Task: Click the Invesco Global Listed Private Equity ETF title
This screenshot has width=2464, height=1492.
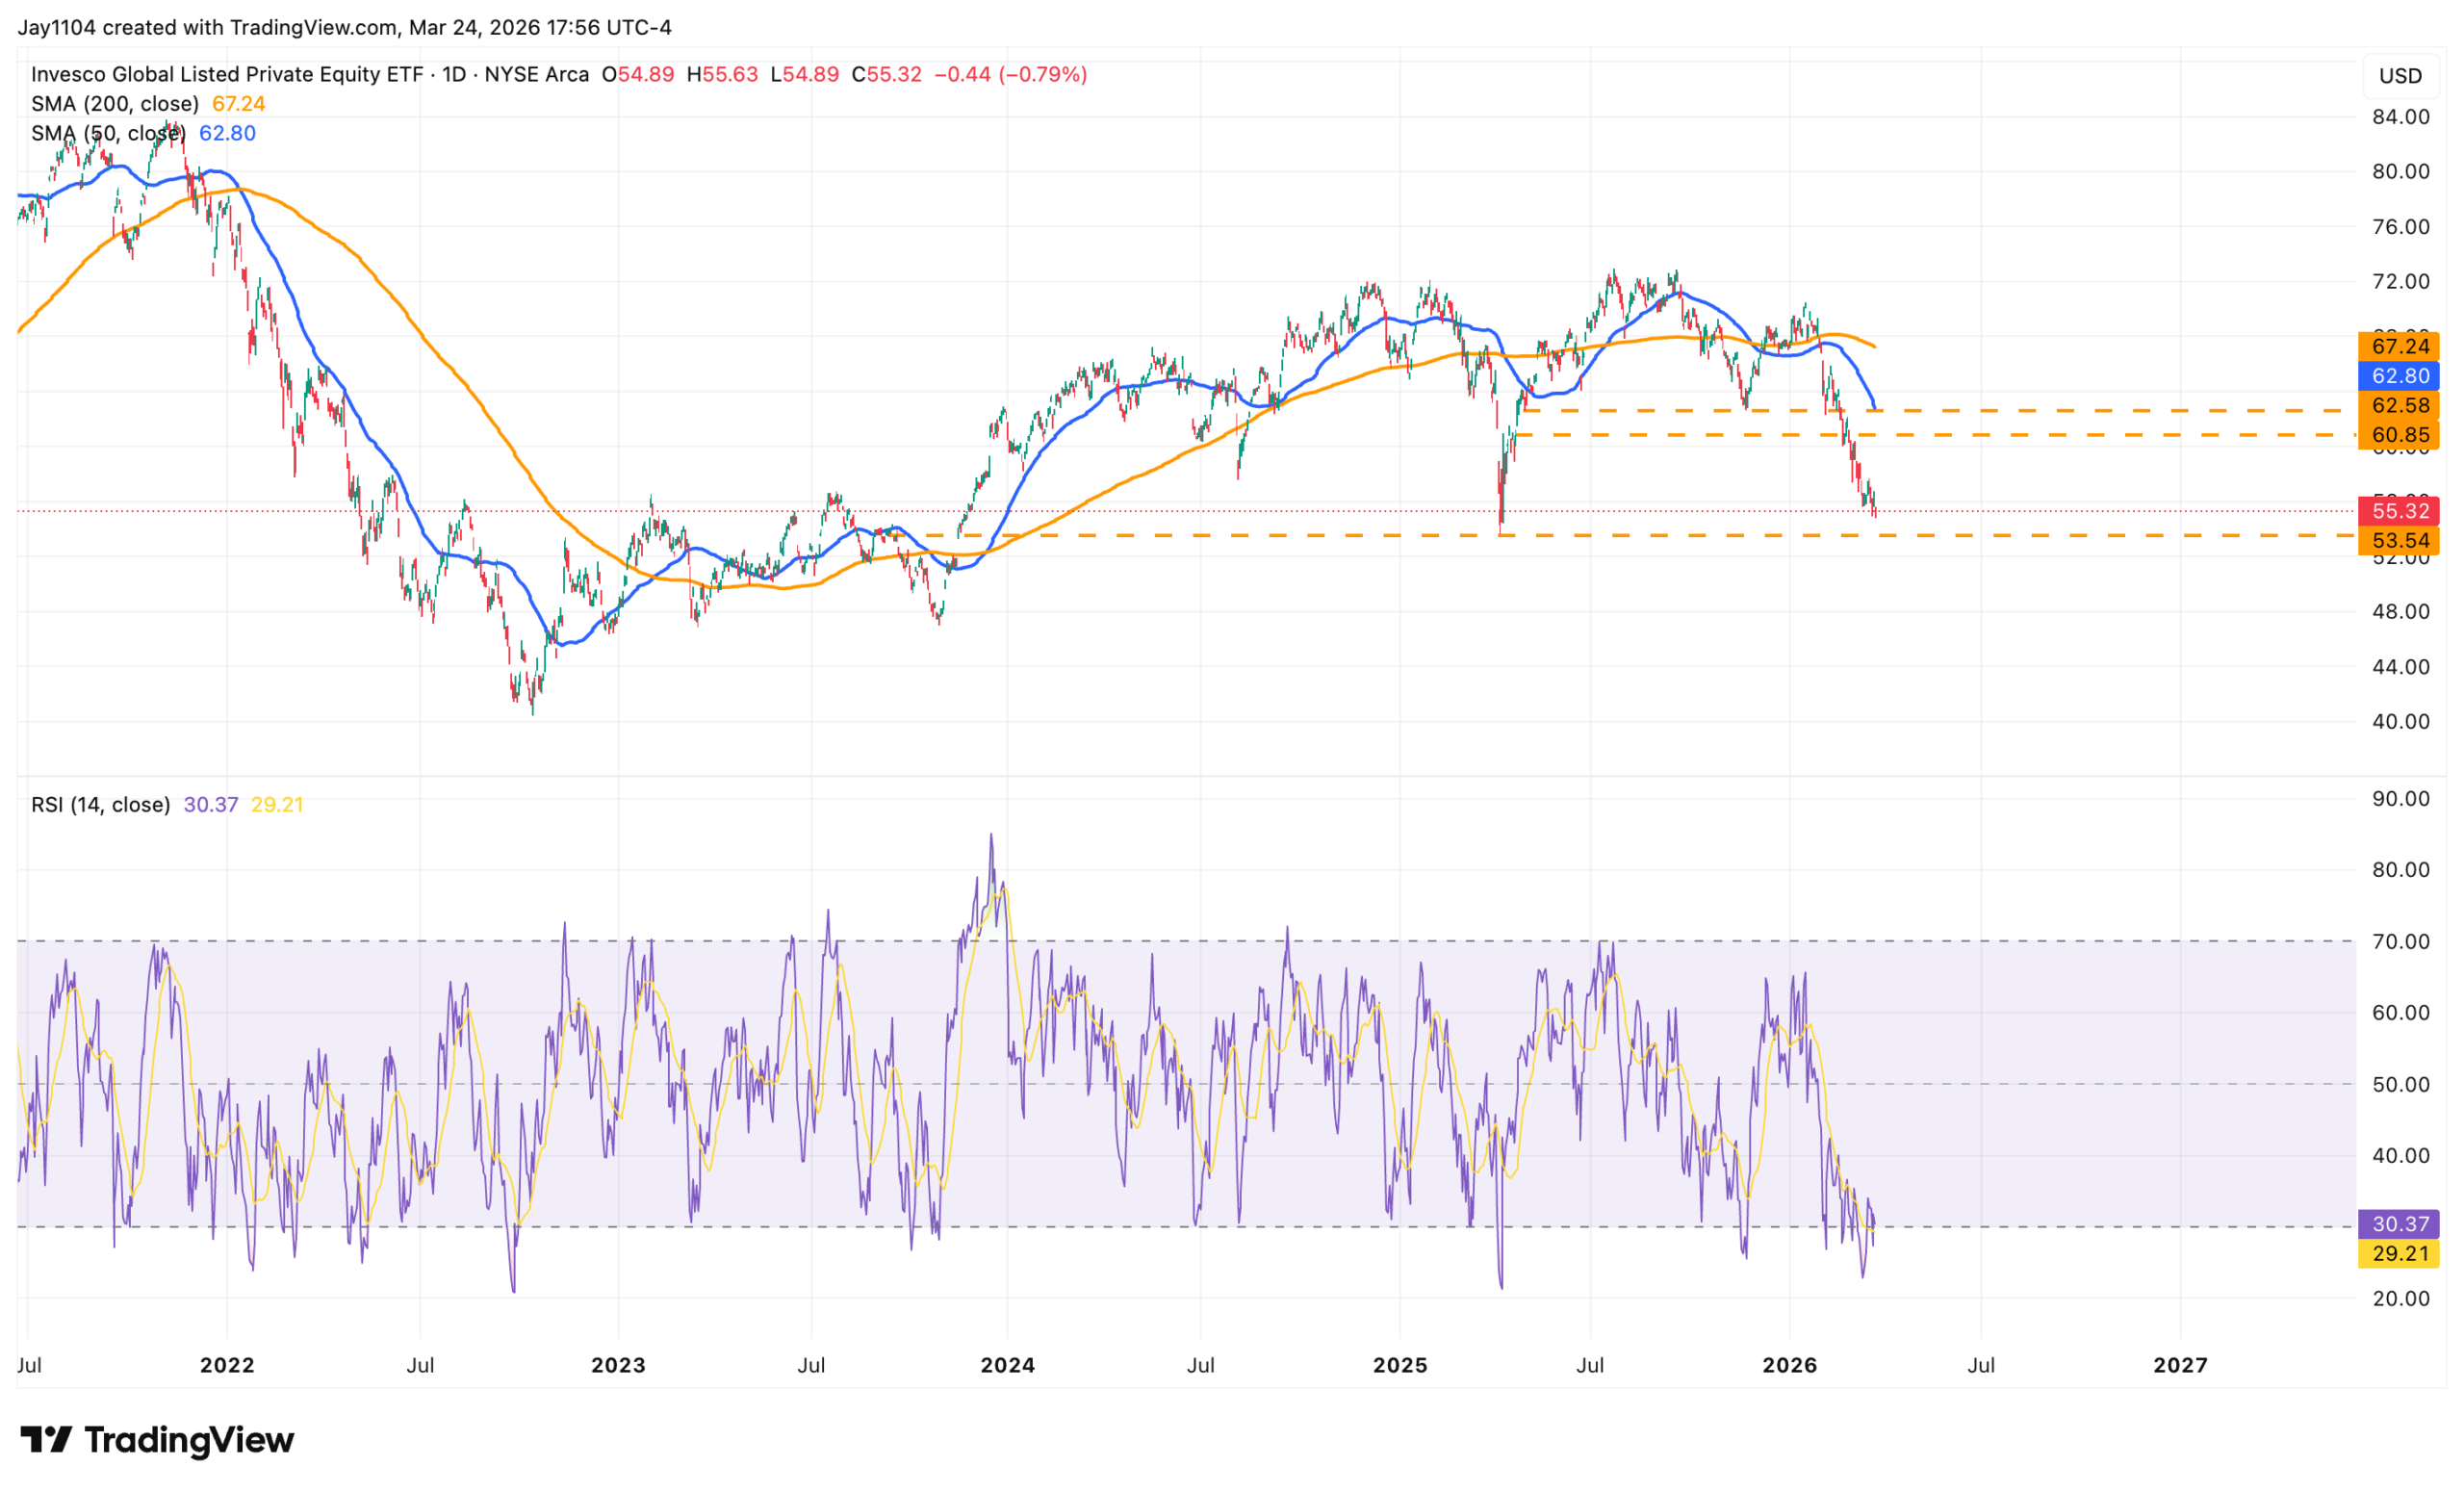Action: [227, 74]
